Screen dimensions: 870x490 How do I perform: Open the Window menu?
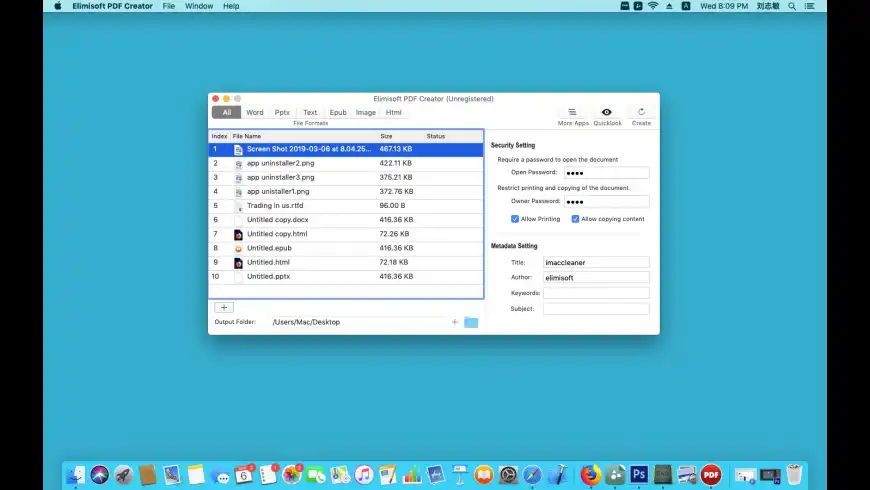pyautogui.click(x=199, y=6)
